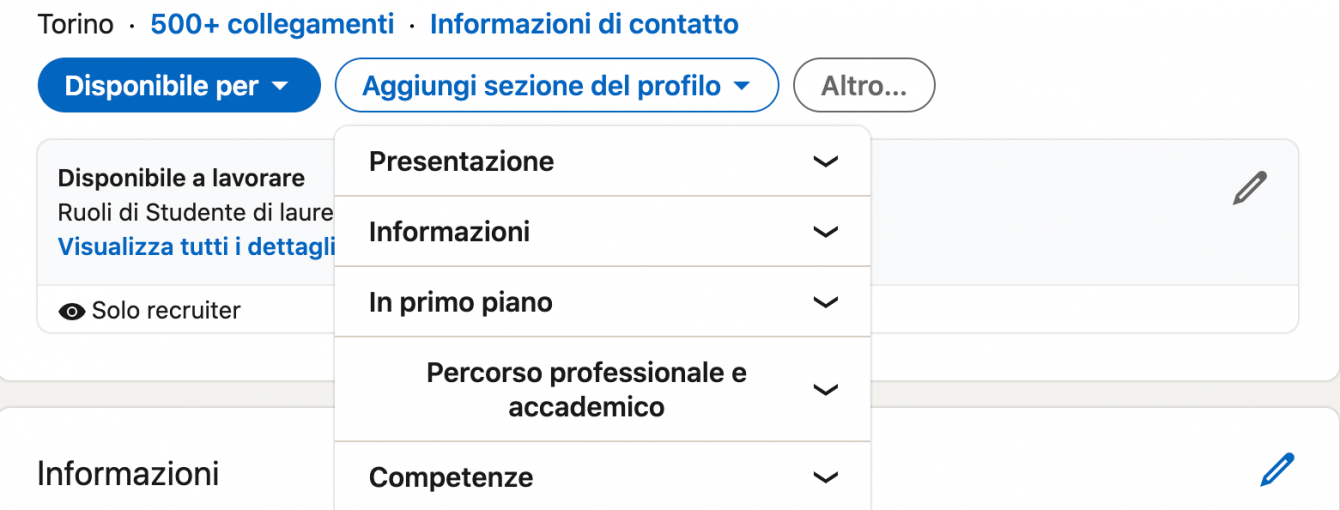Select Competenze menu entry

(602, 477)
